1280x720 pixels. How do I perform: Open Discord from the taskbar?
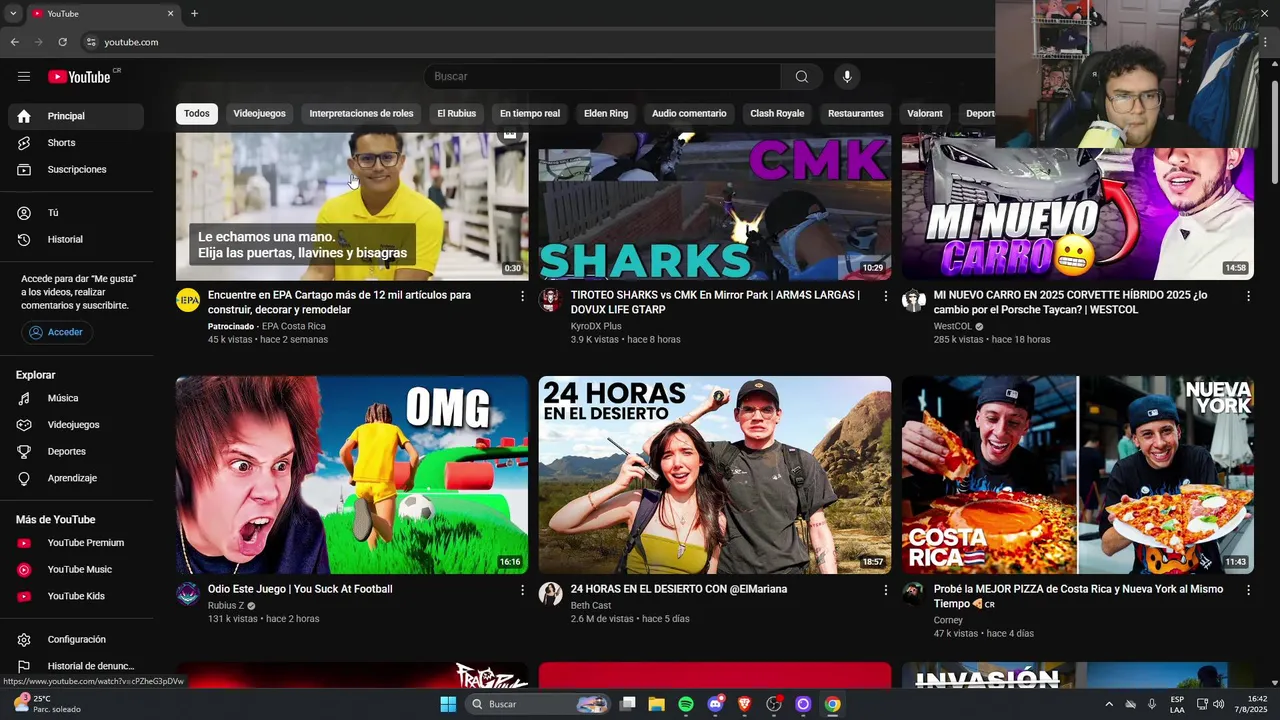(715, 704)
